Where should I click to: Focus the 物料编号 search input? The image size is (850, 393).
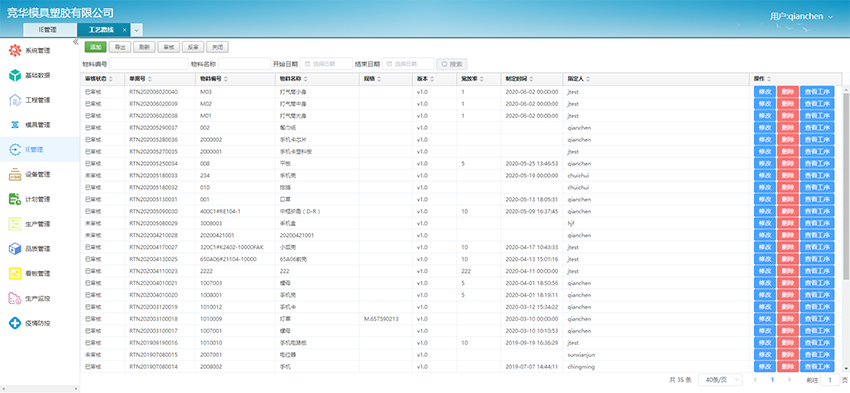(x=149, y=64)
